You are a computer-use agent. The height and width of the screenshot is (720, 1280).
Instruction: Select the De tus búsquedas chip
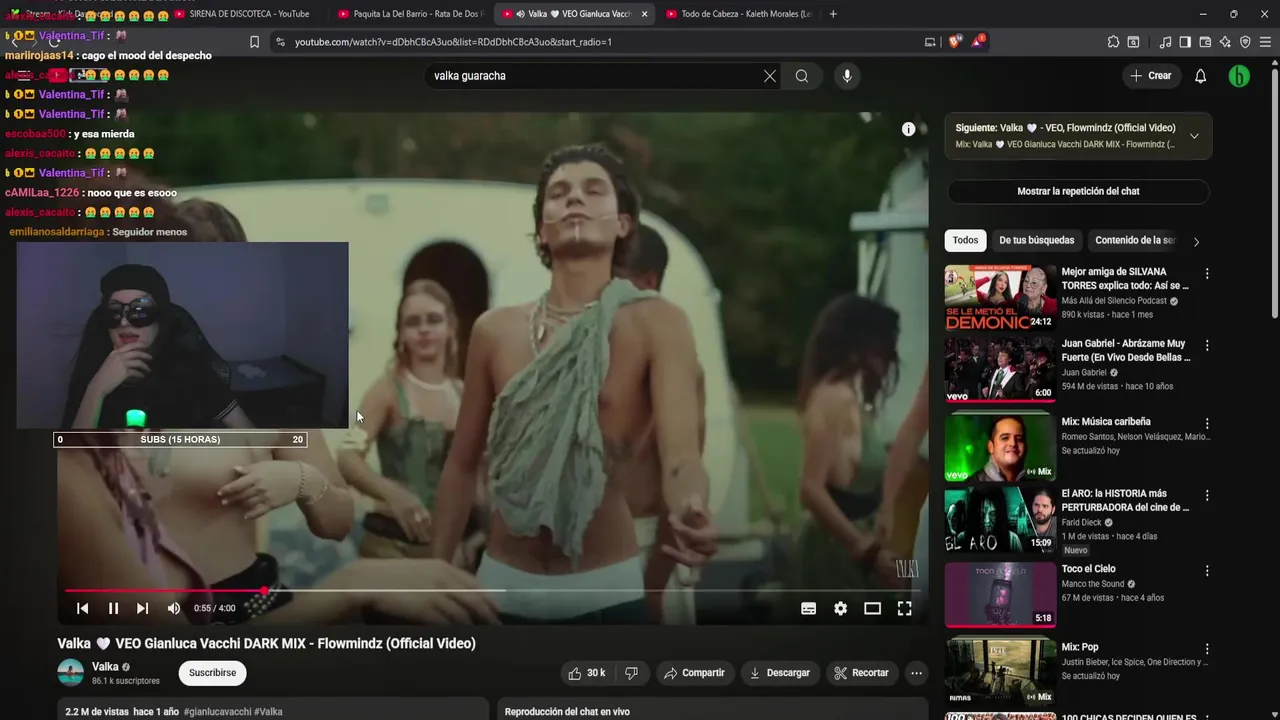pyautogui.click(x=1036, y=240)
